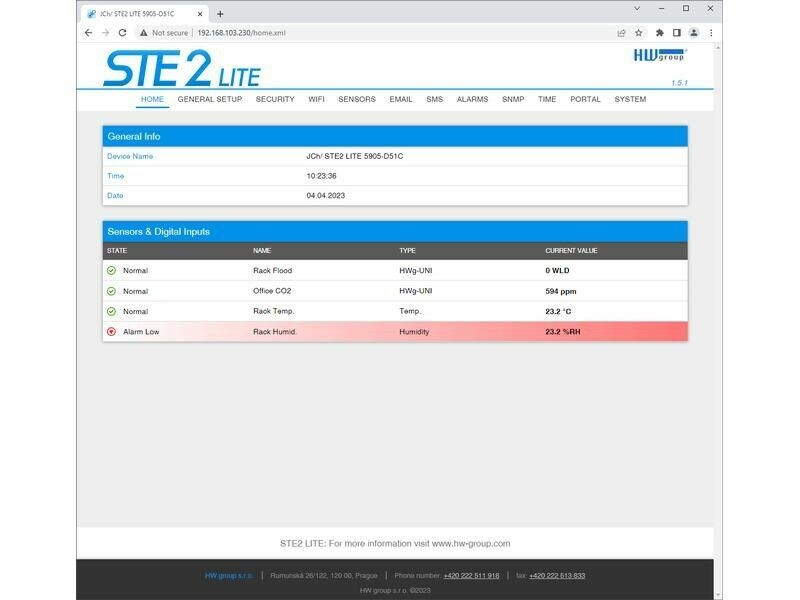Reload the page with the refresh icon
This screenshot has width=800, height=600.
pyautogui.click(x=122, y=32)
